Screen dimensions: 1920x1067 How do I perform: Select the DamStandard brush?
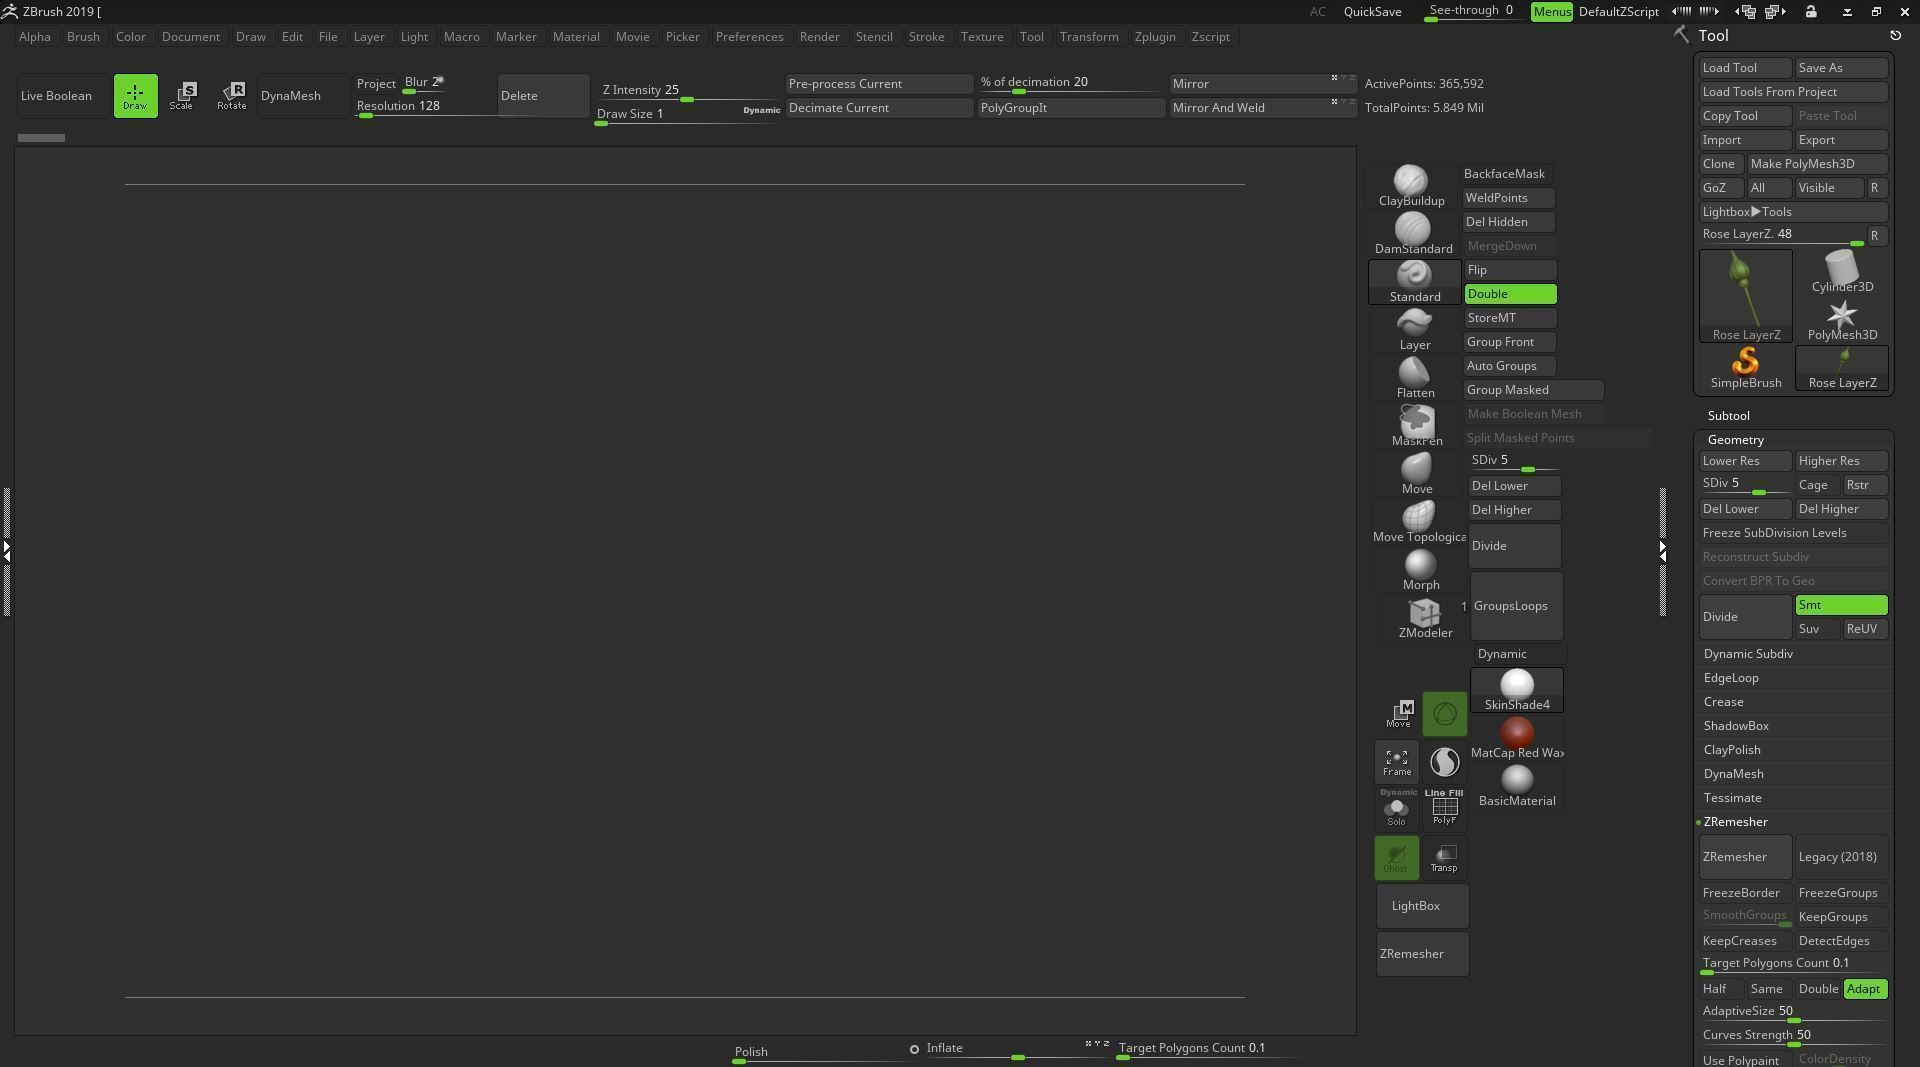1413,235
